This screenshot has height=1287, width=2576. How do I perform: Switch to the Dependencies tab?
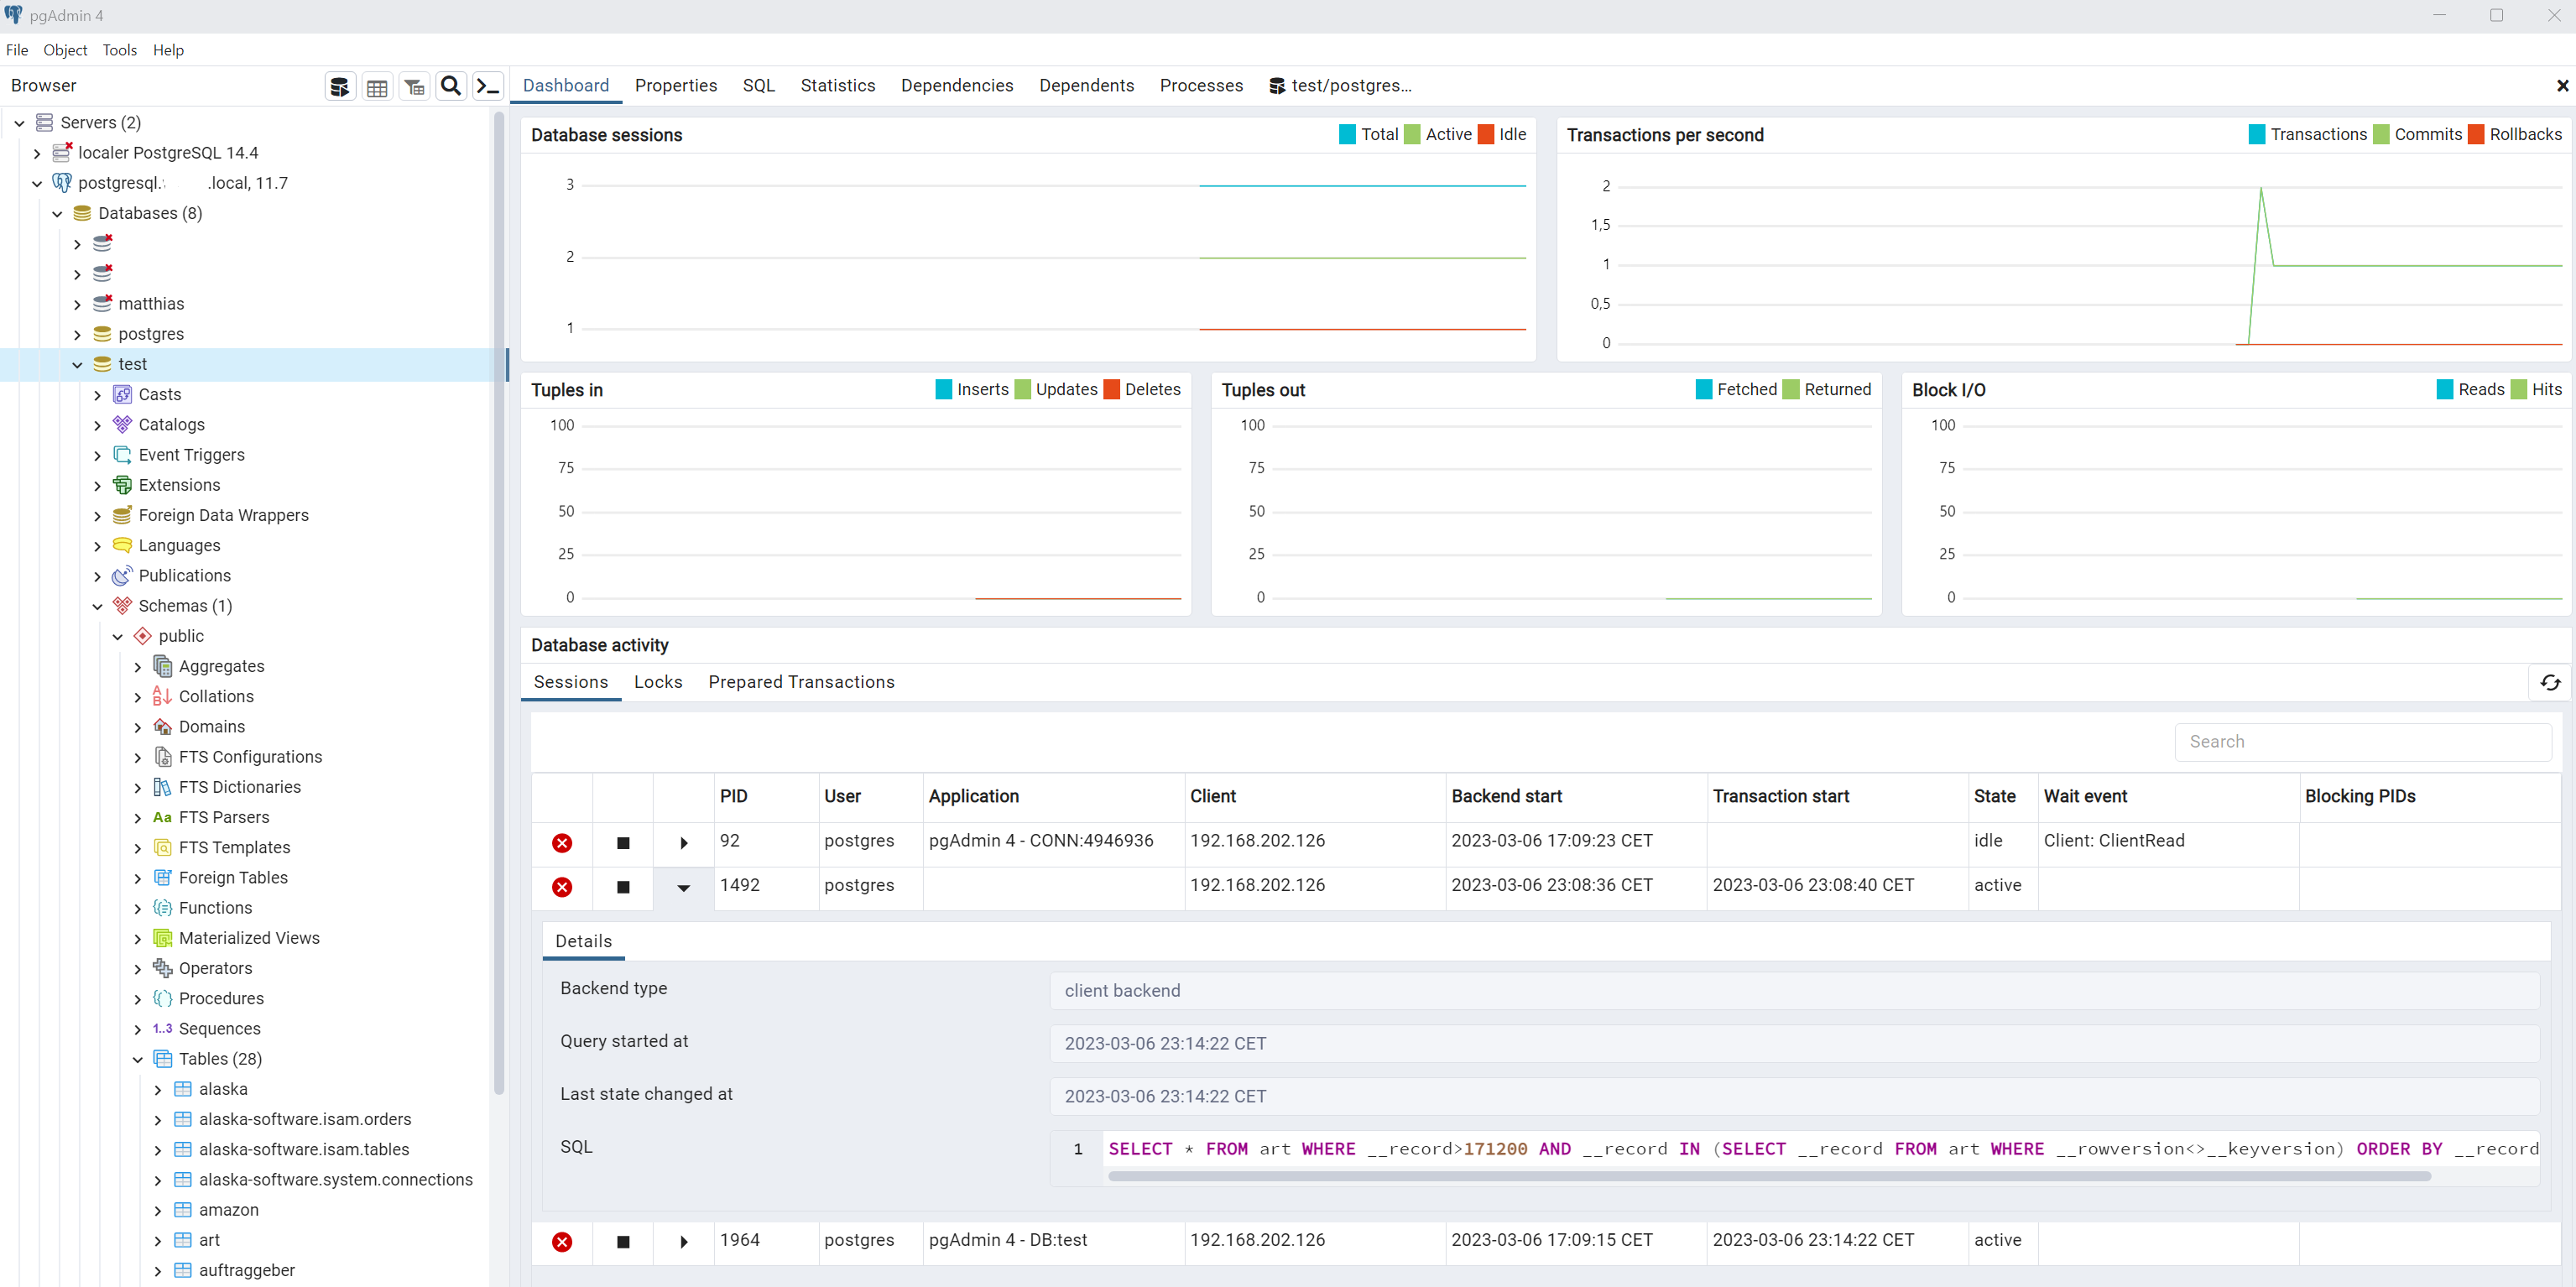(957, 86)
